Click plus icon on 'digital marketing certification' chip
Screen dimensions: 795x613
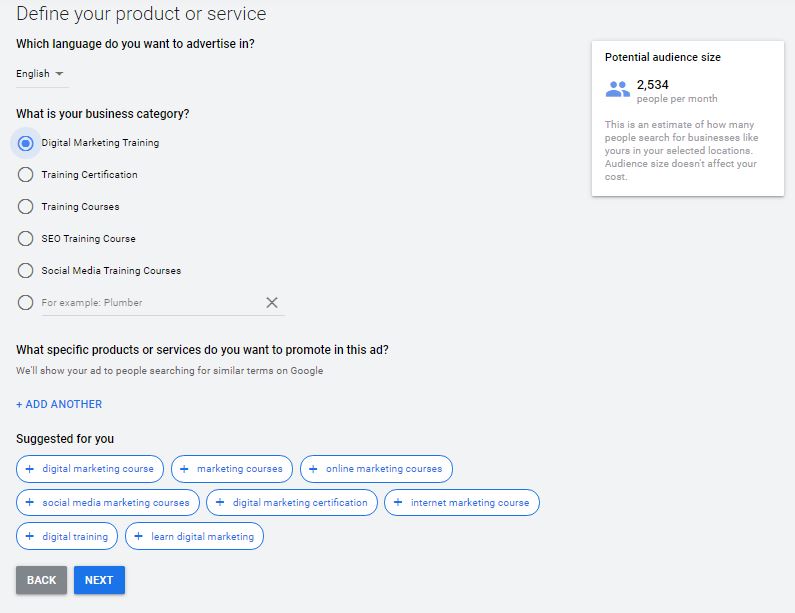pyautogui.click(x=220, y=503)
